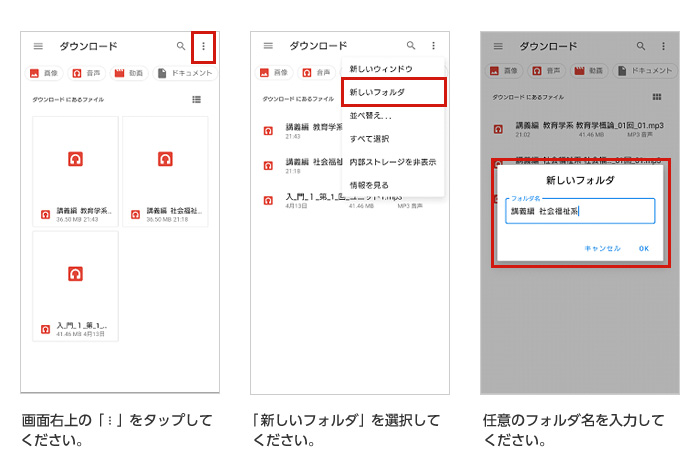Switch to grid view in right screen

(657, 97)
